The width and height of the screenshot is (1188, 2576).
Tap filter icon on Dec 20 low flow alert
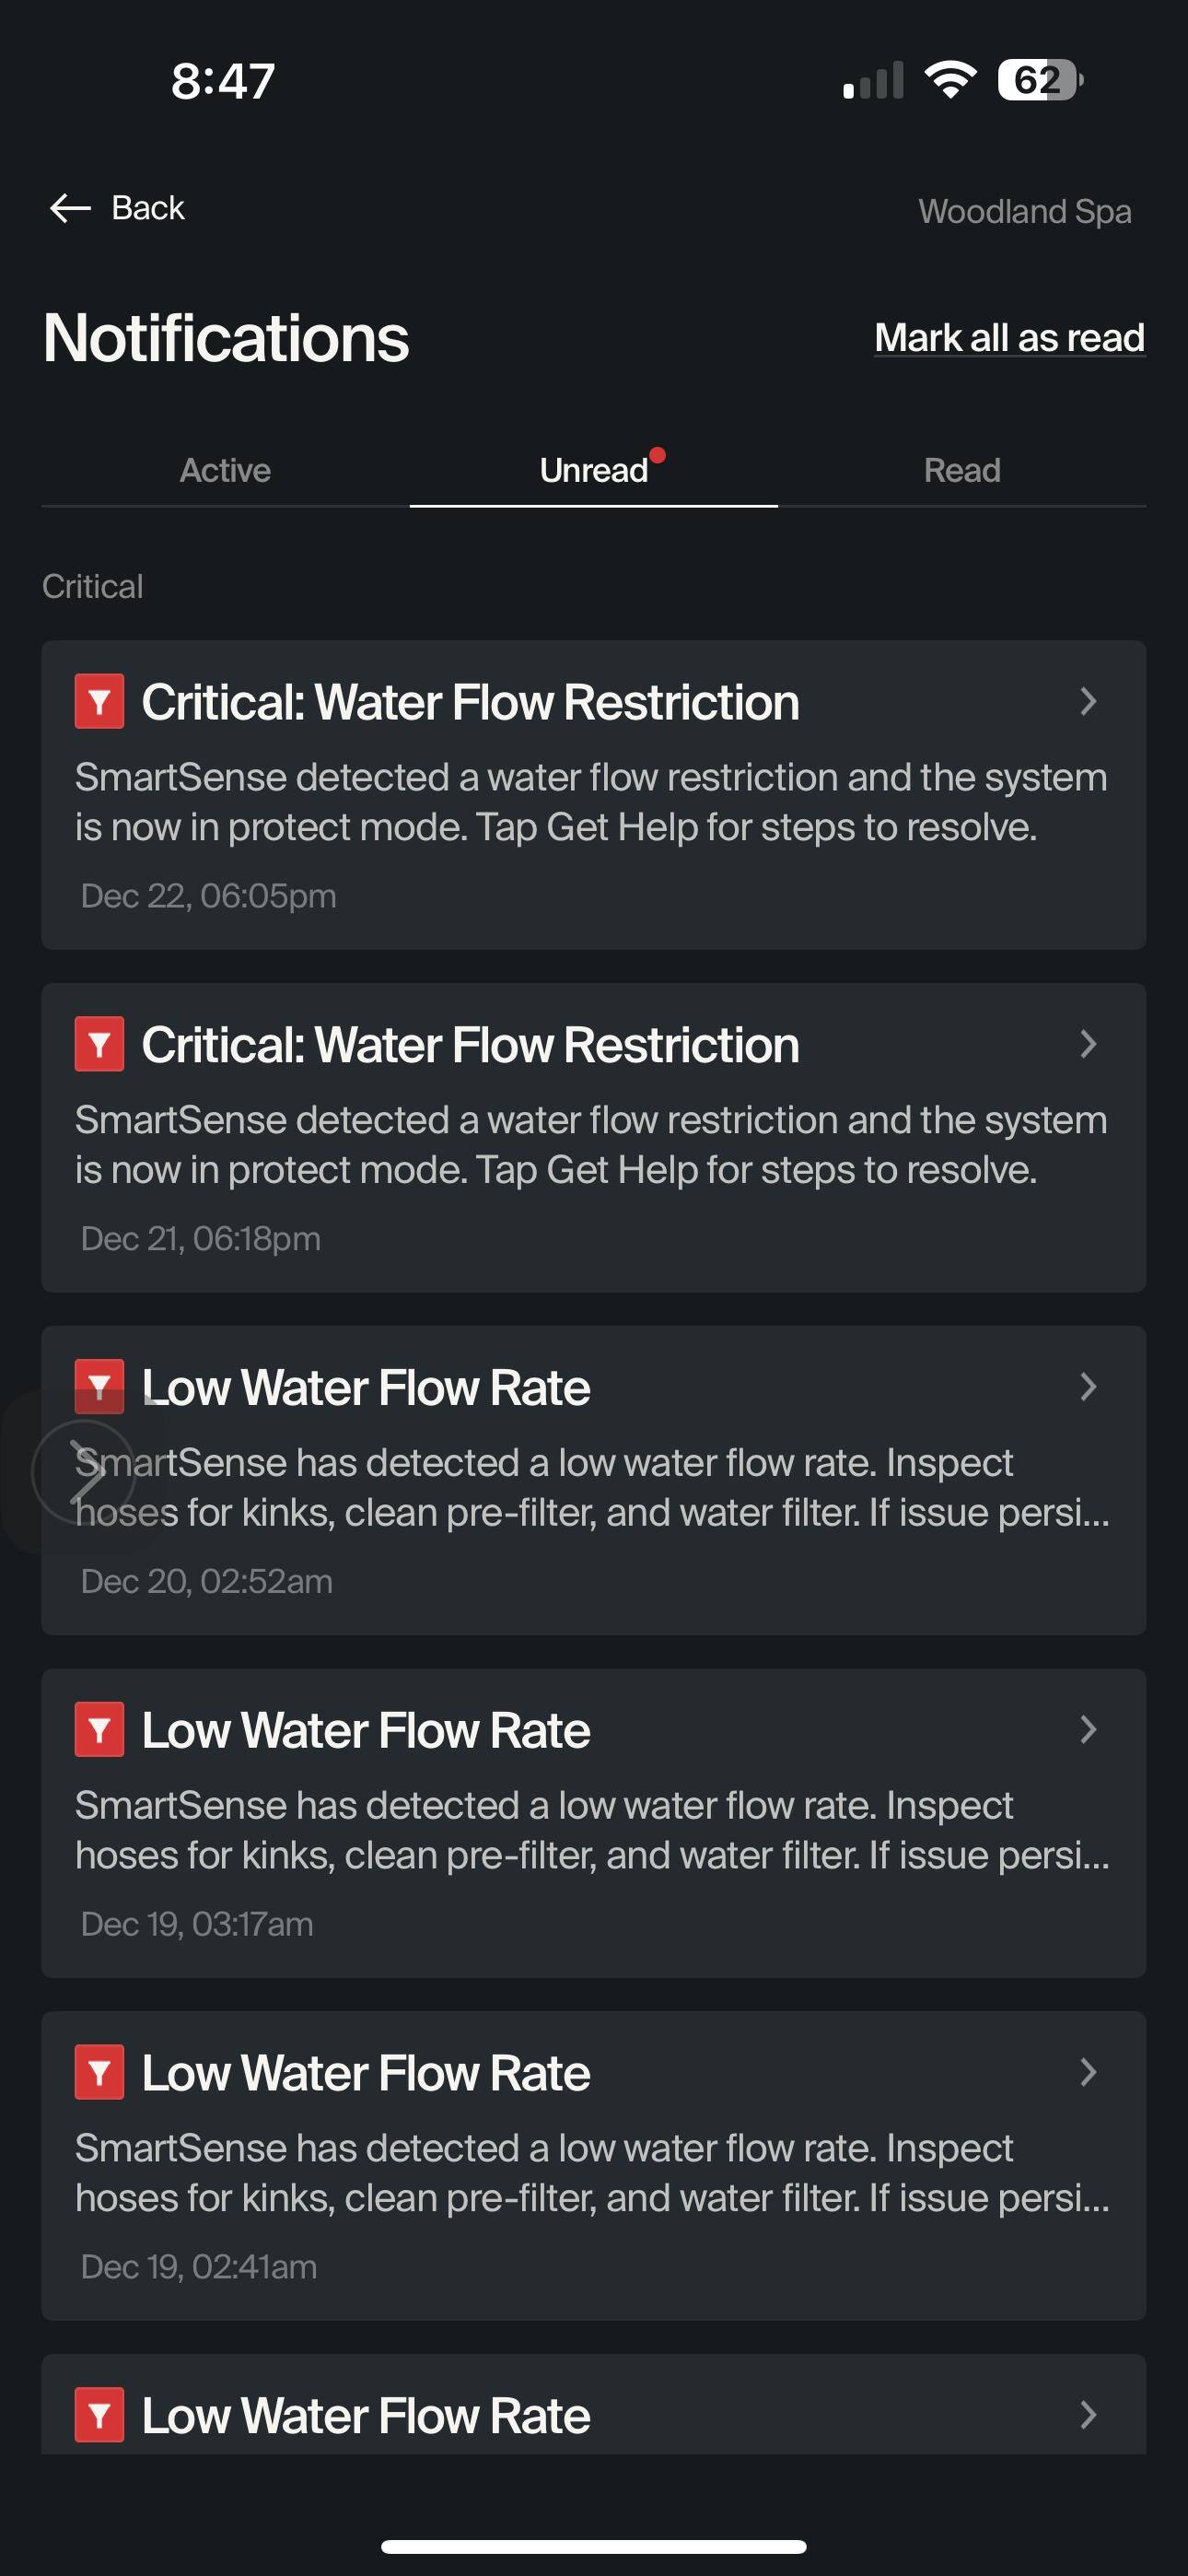[99, 1385]
